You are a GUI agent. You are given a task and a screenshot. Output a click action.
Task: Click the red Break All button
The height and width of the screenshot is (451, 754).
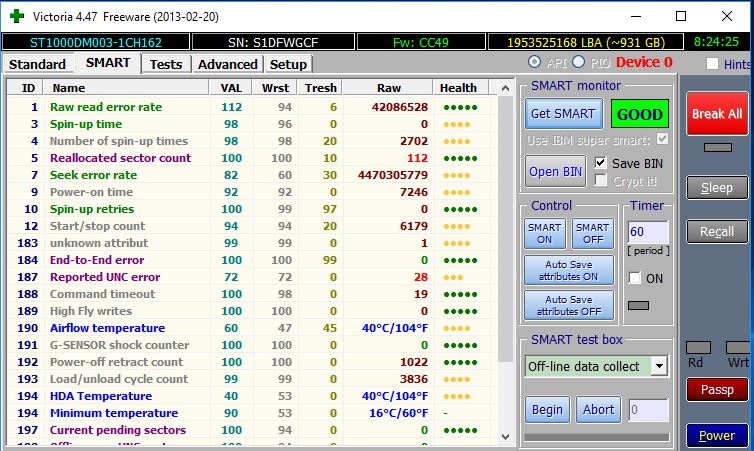(x=716, y=114)
